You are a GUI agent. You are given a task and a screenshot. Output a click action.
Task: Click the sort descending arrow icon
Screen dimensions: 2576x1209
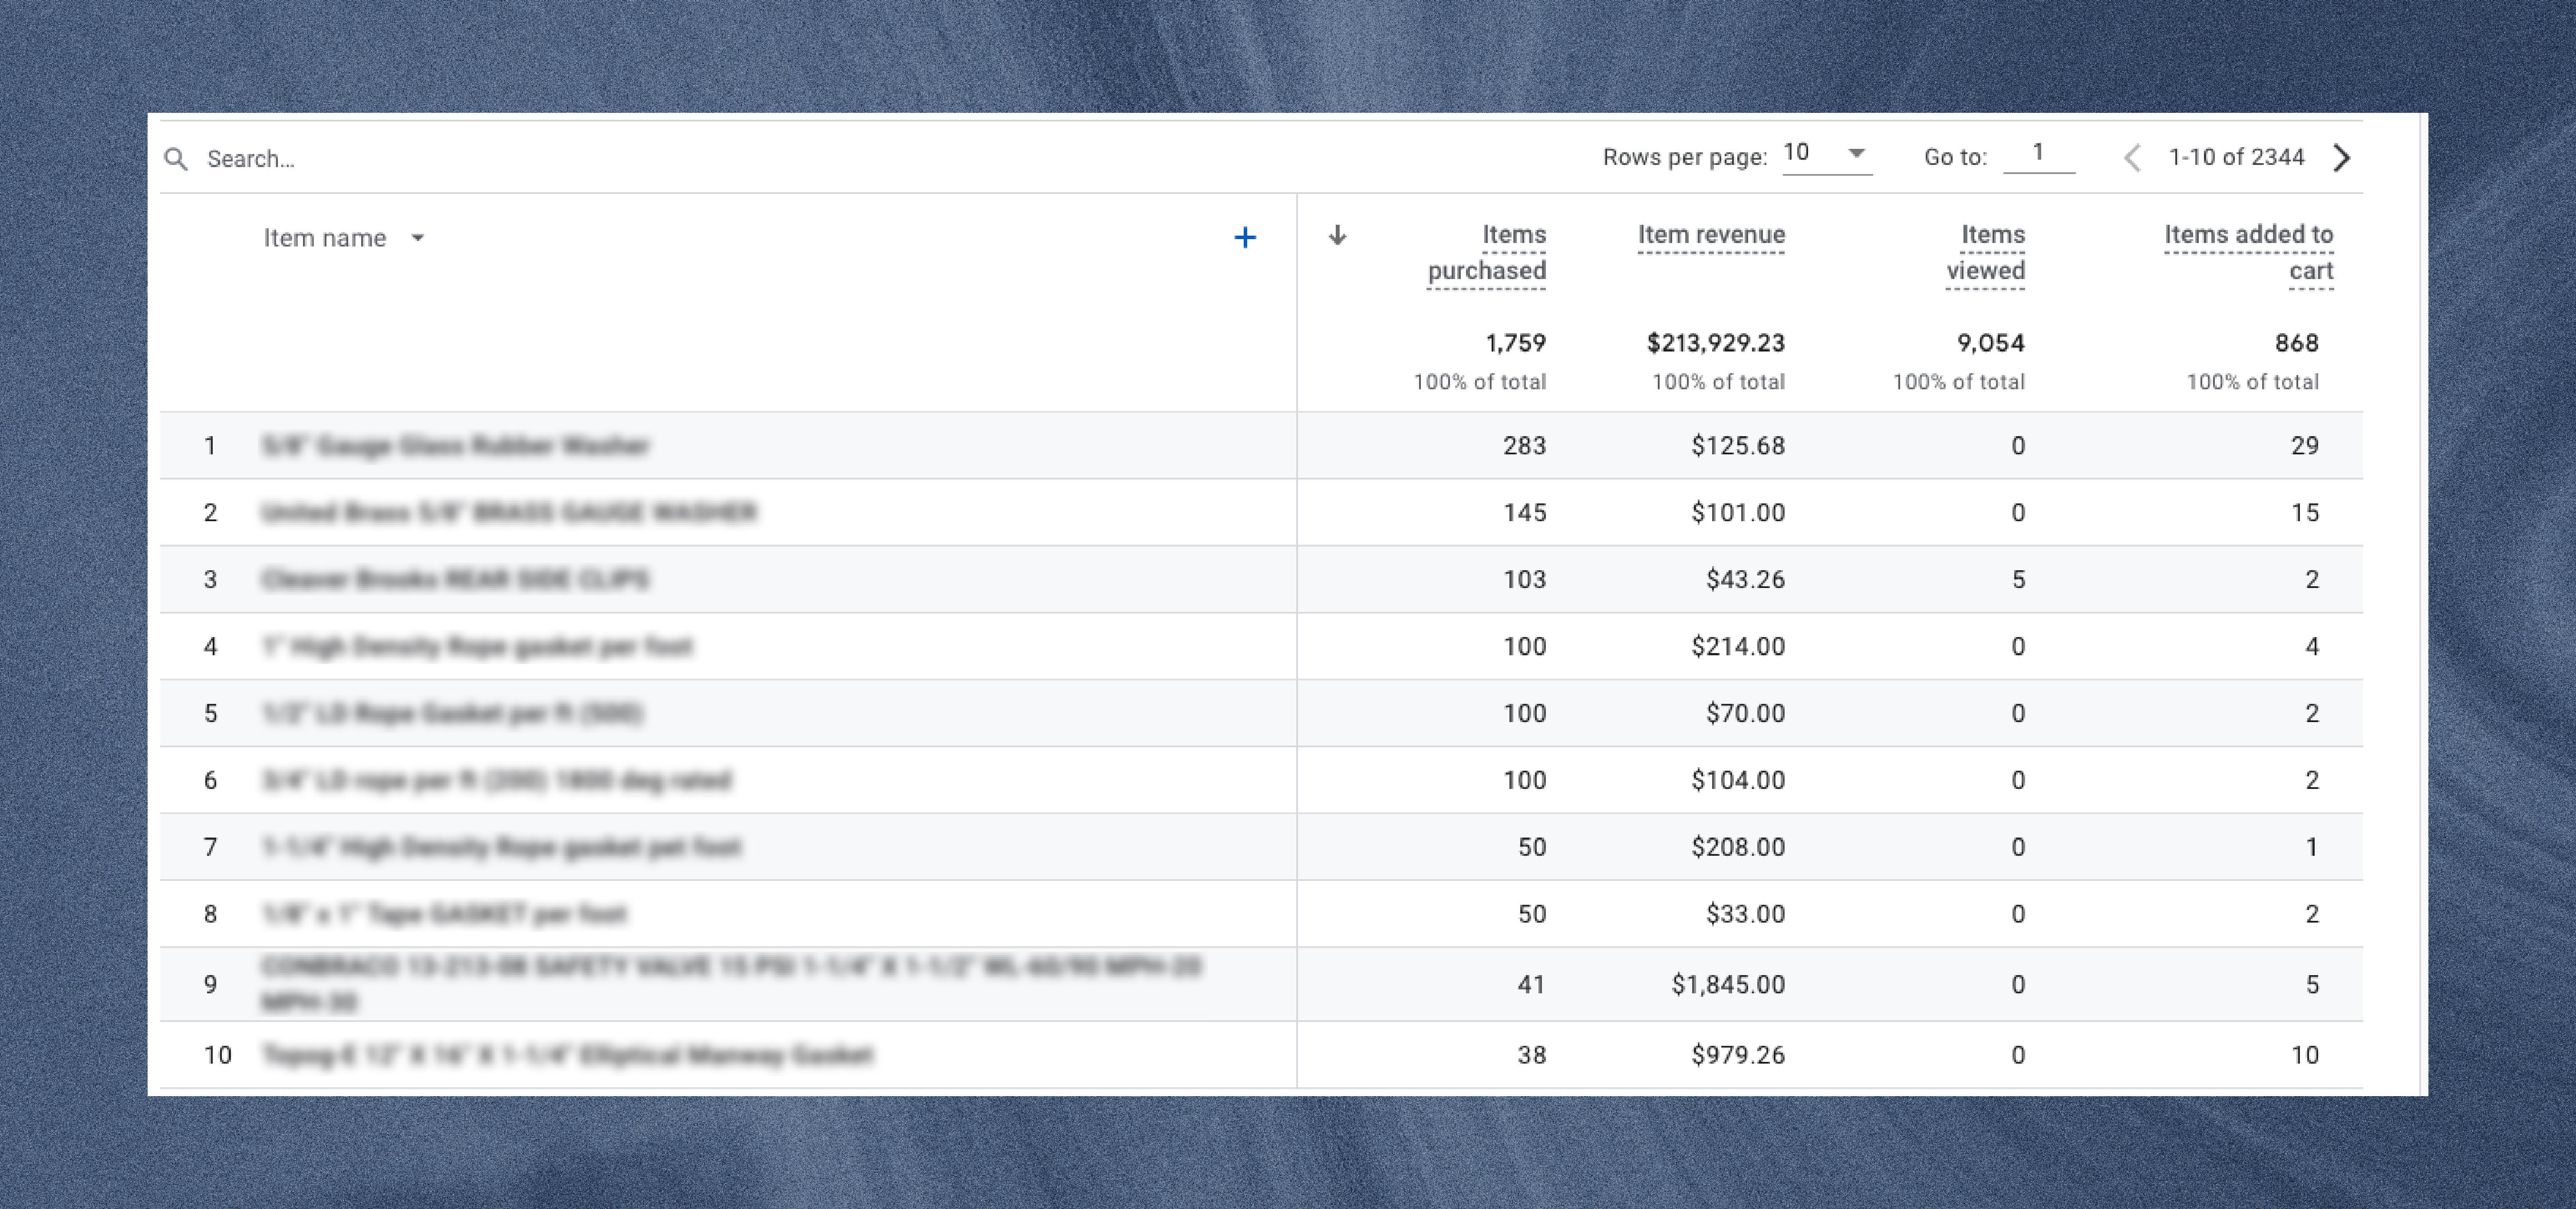pyautogui.click(x=1337, y=235)
